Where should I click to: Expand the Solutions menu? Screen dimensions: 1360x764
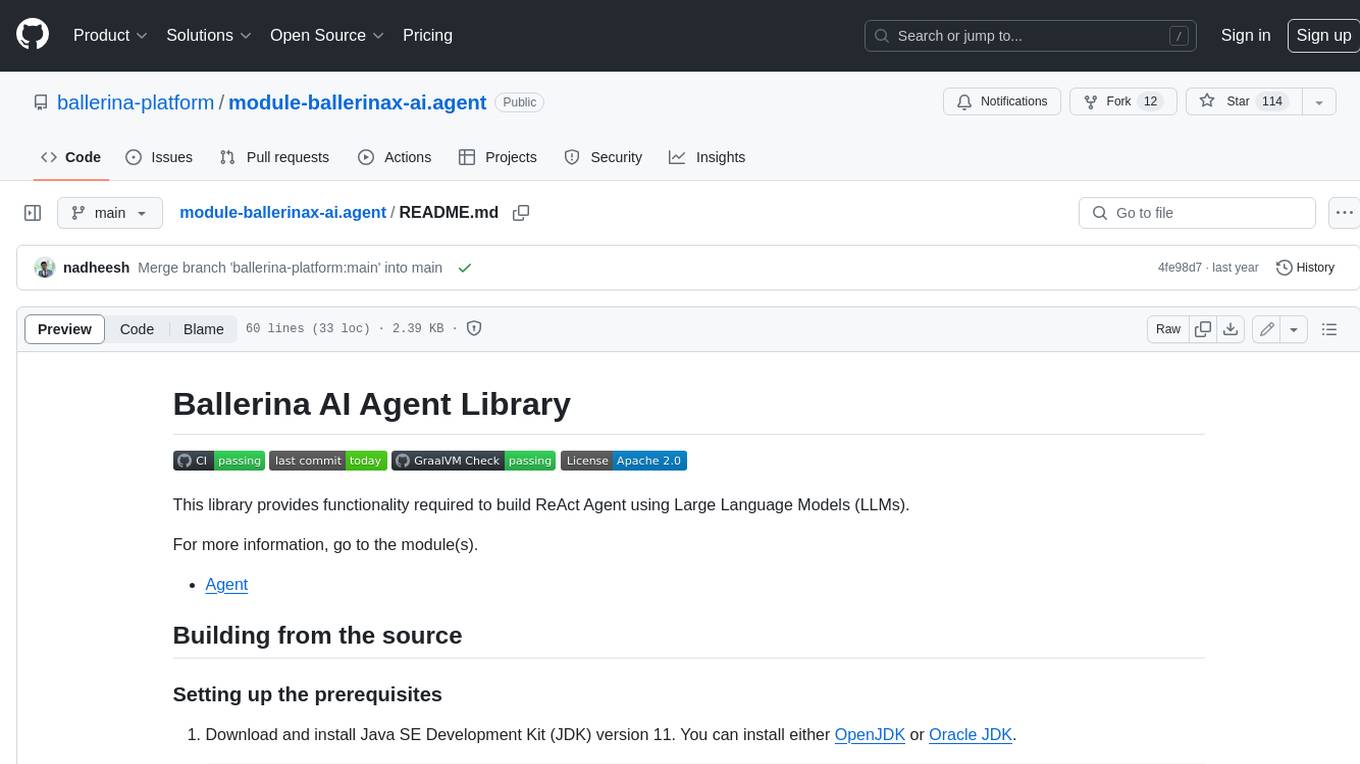208,35
